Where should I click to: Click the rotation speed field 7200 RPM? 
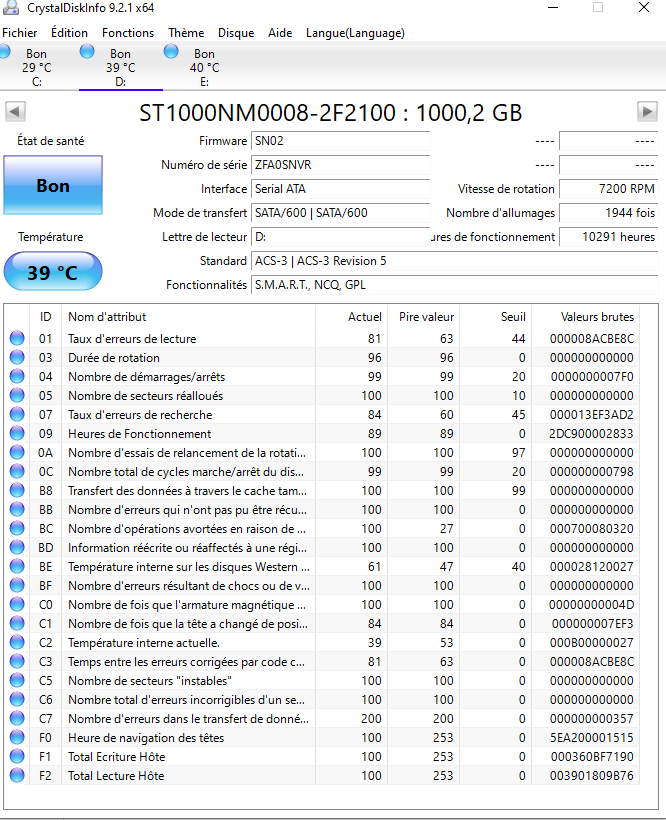pyautogui.click(x=608, y=189)
